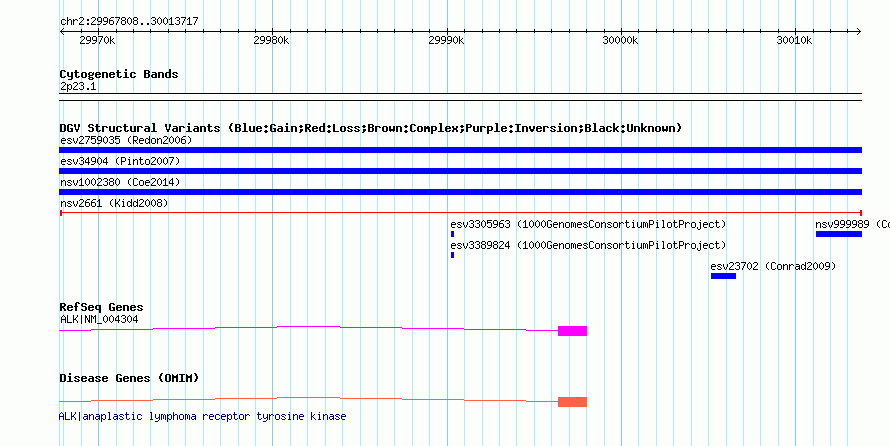Viewport: 890px width, 446px height.
Task: Select the small esv3389824 variant marker
Action: click(452, 255)
